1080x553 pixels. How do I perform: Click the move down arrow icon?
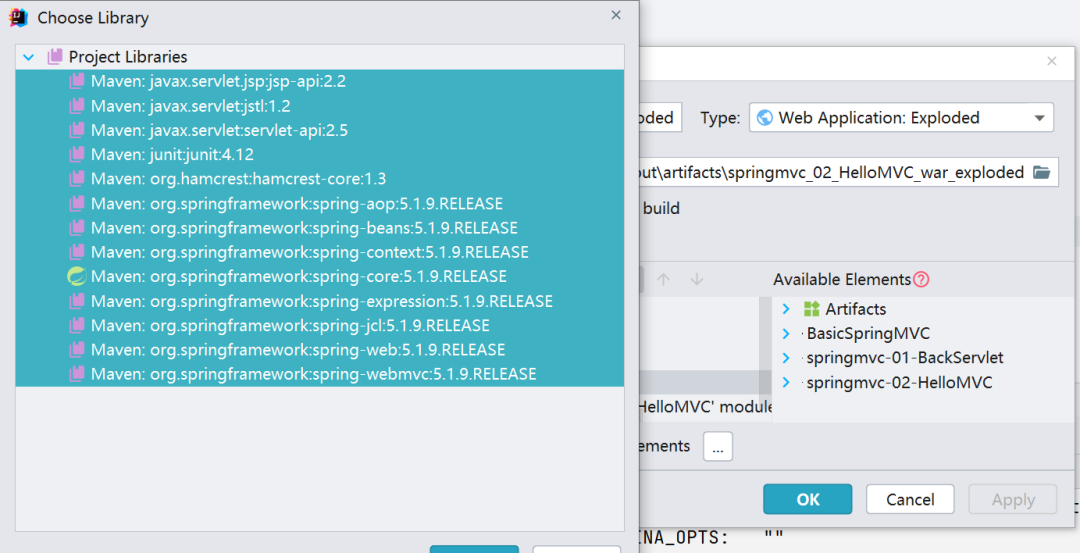(x=697, y=280)
